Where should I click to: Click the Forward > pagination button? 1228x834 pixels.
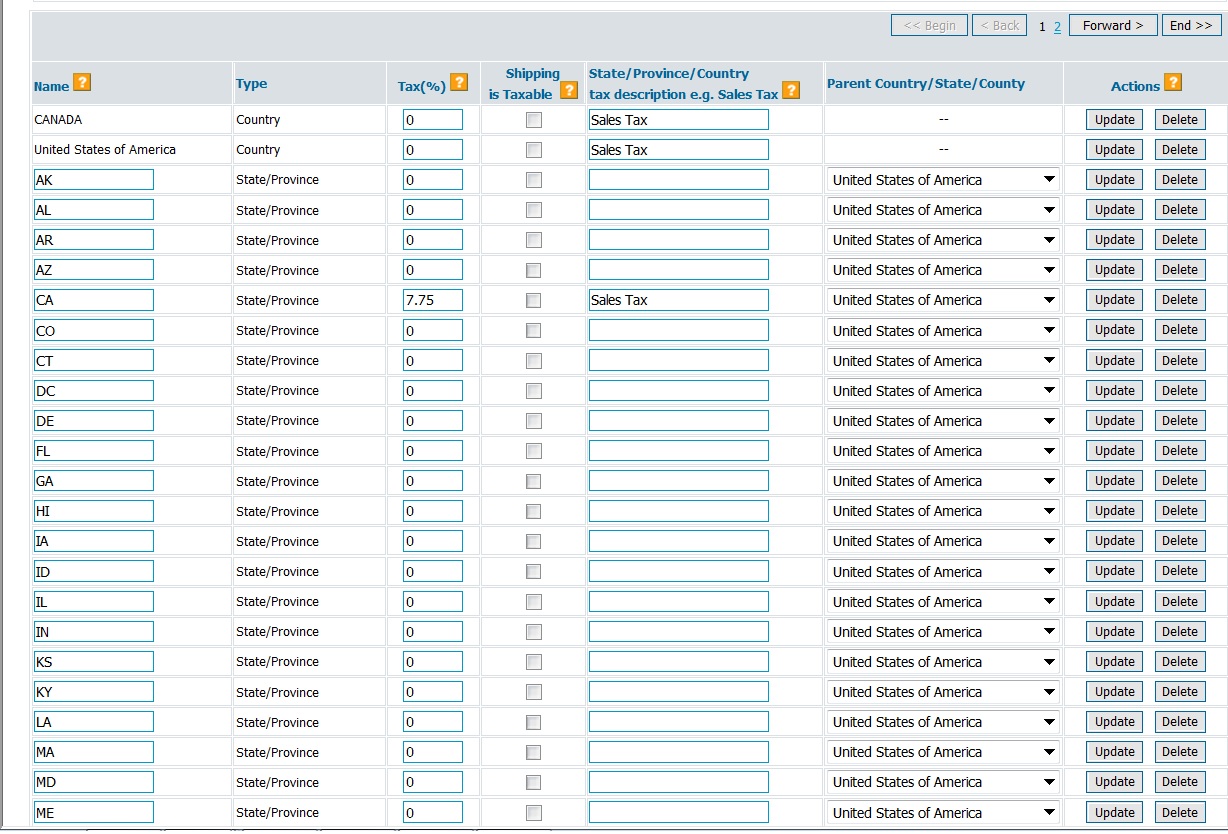(x=1113, y=26)
